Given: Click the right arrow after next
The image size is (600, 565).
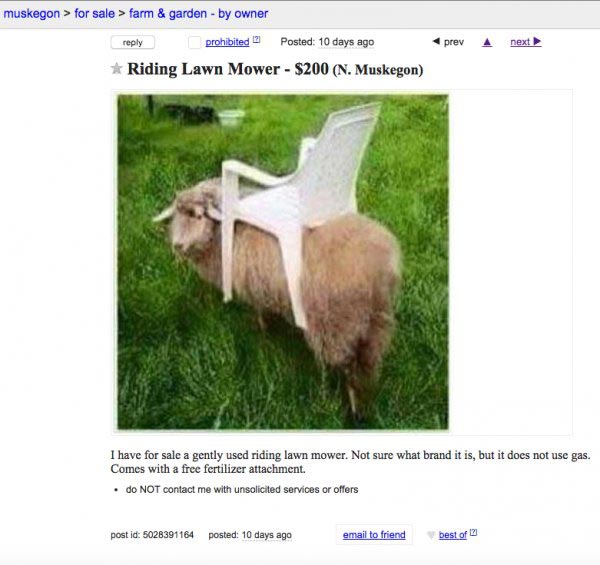Looking at the screenshot, I should click(537, 41).
